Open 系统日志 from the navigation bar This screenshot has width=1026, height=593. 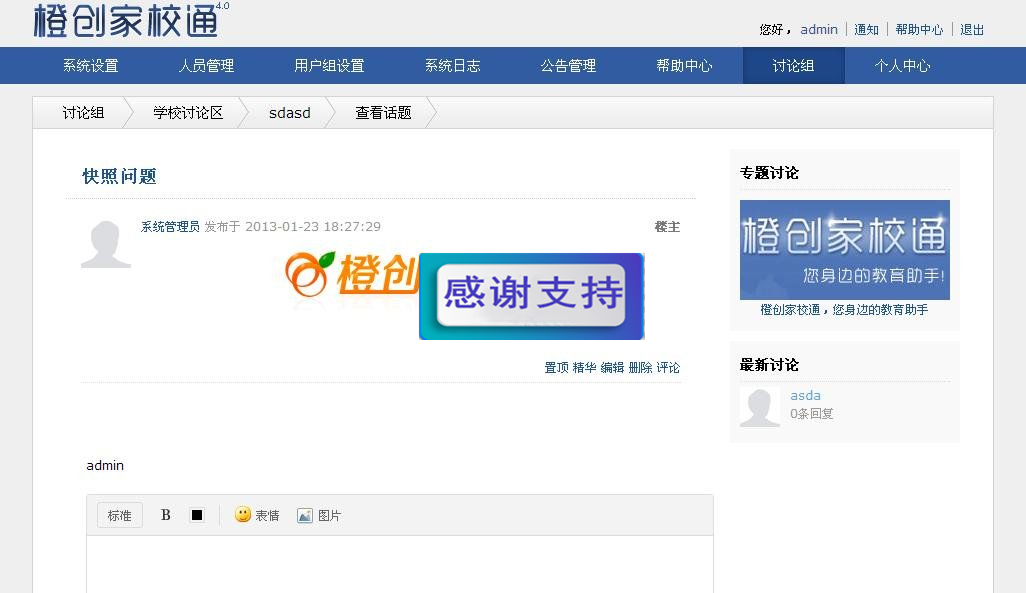point(452,65)
